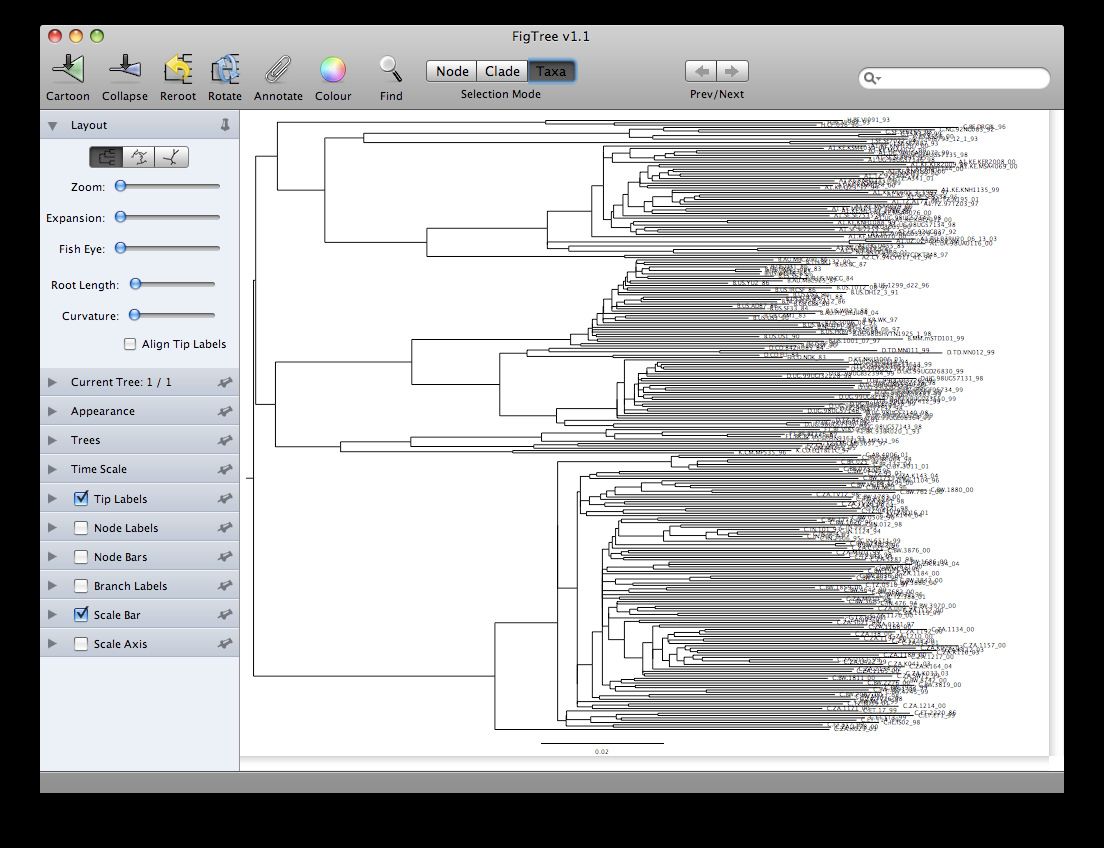The height and width of the screenshot is (848, 1104).
Task: Enable Align Tip Labels
Action: [129, 343]
